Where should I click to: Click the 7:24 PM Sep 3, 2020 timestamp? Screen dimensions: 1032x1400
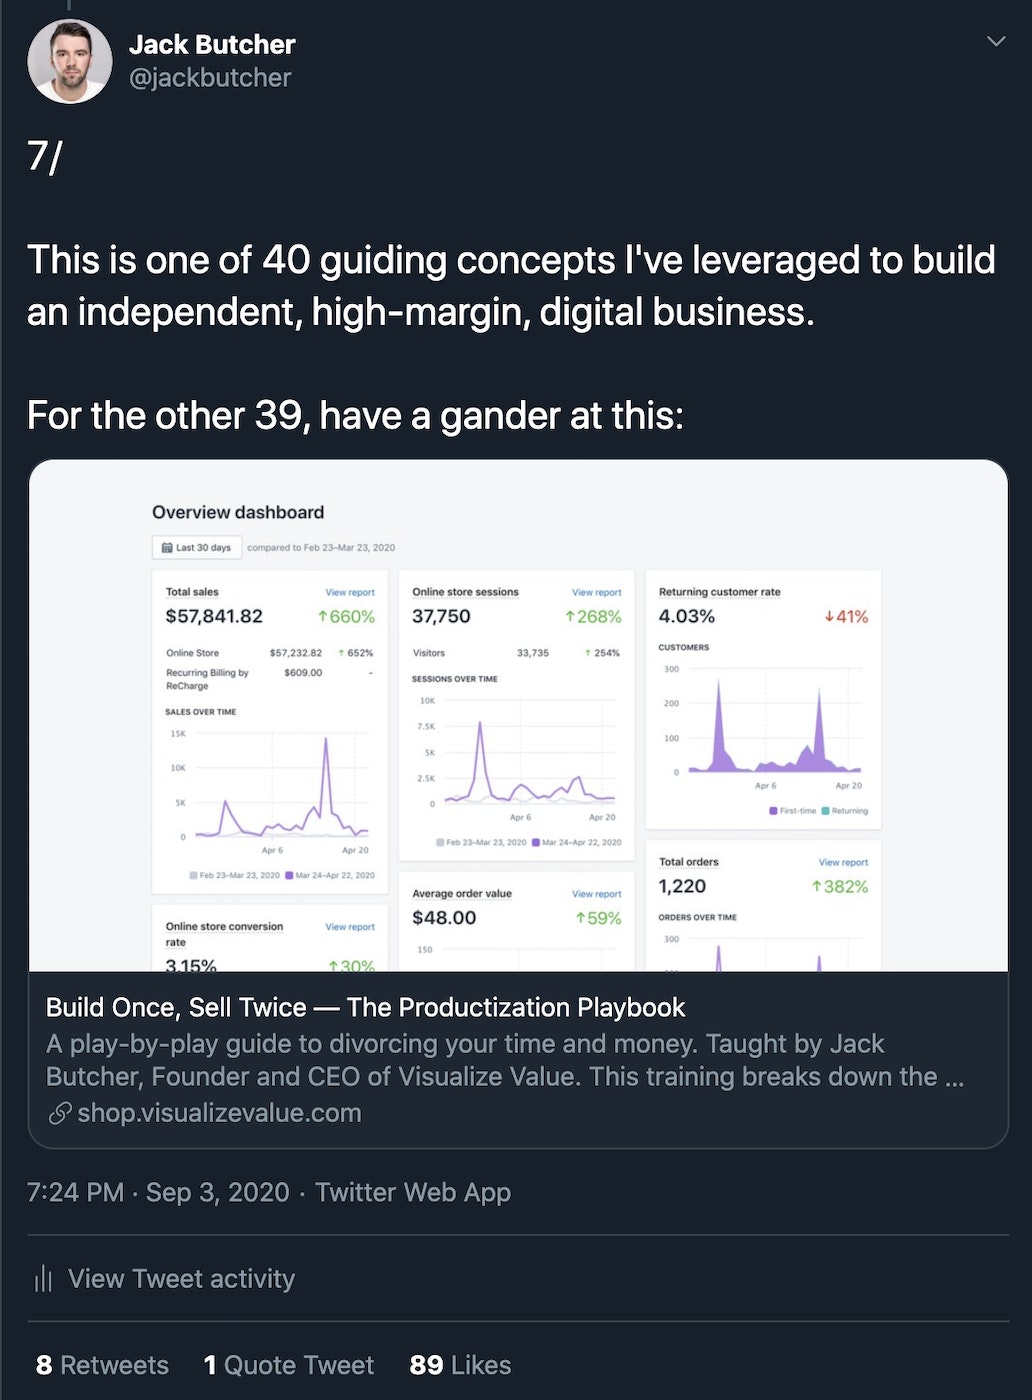click(x=158, y=1192)
